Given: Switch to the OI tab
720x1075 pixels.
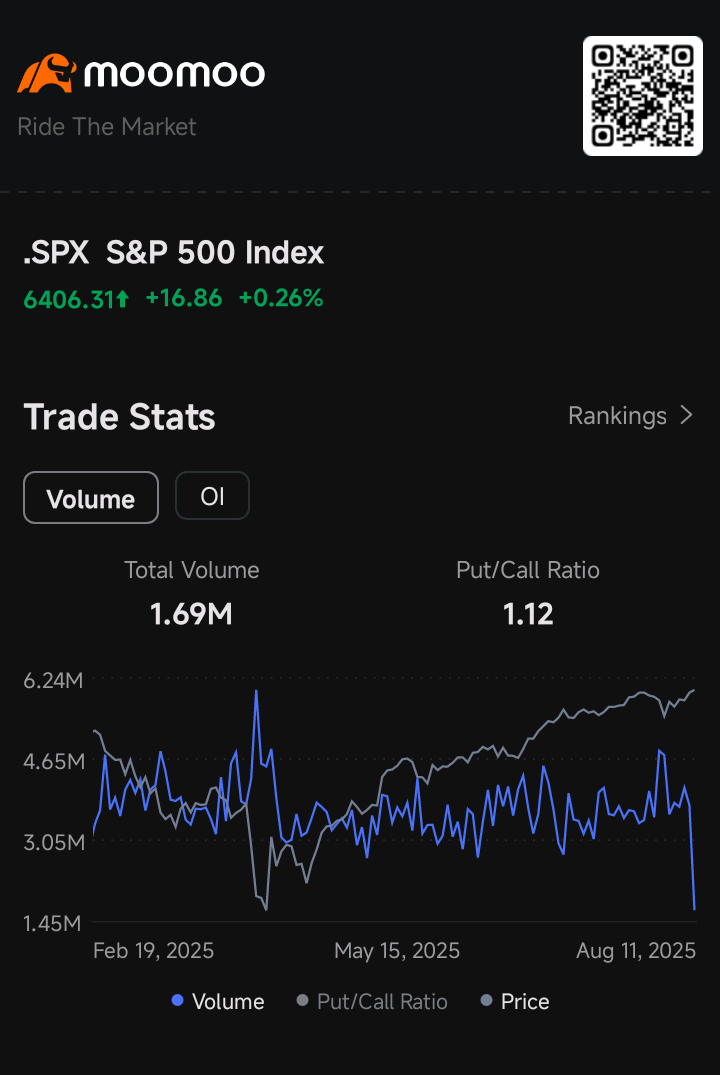Looking at the screenshot, I should (213, 496).
